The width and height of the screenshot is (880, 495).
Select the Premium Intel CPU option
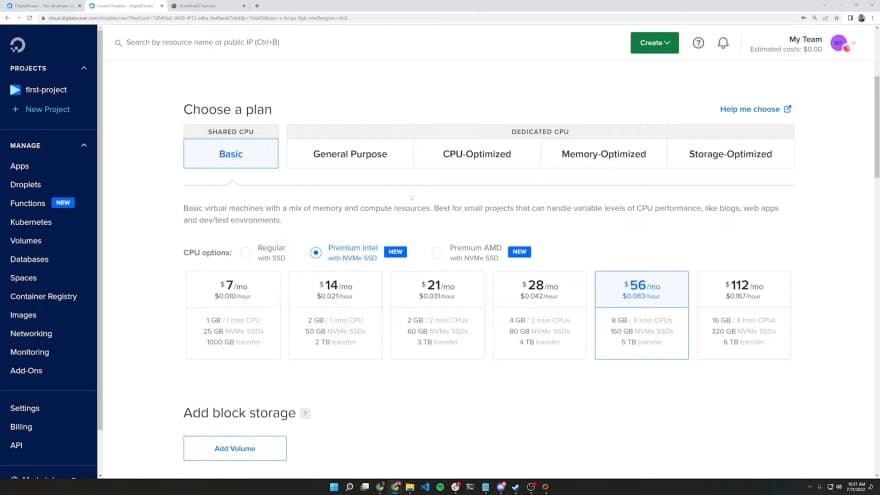315,253
